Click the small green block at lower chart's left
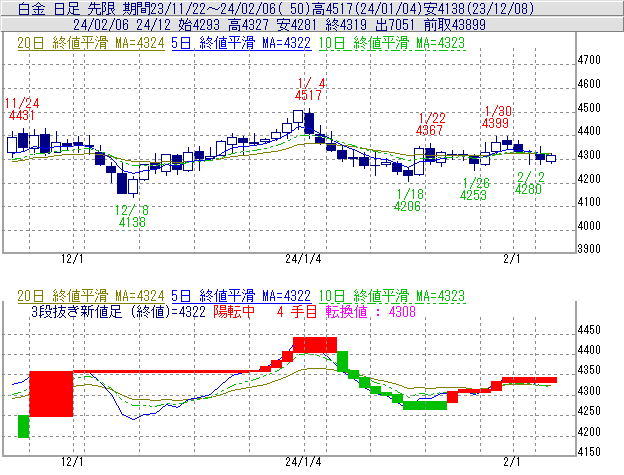624x475 pixels. point(24,426)
